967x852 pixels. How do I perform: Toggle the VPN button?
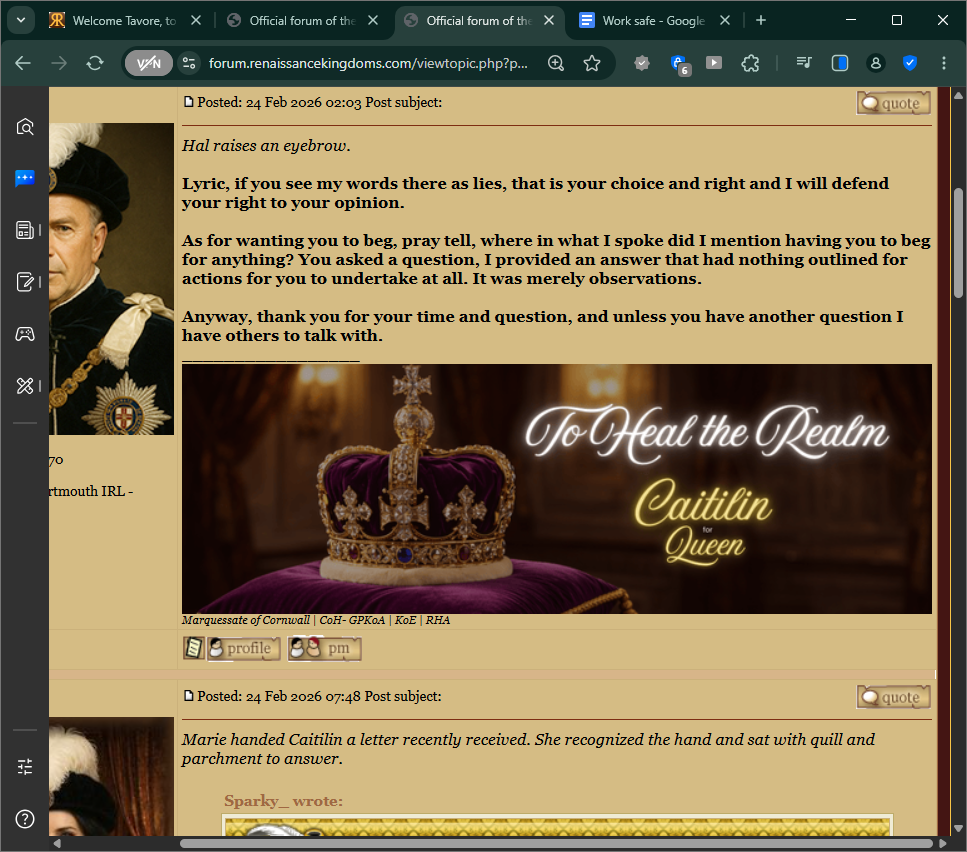(149, 63)
